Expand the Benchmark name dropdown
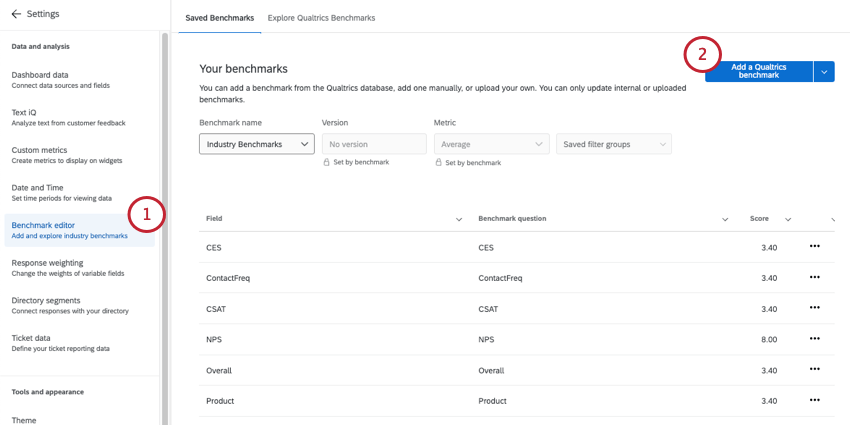This screenshot has height=425, width=850. [257, 144]
